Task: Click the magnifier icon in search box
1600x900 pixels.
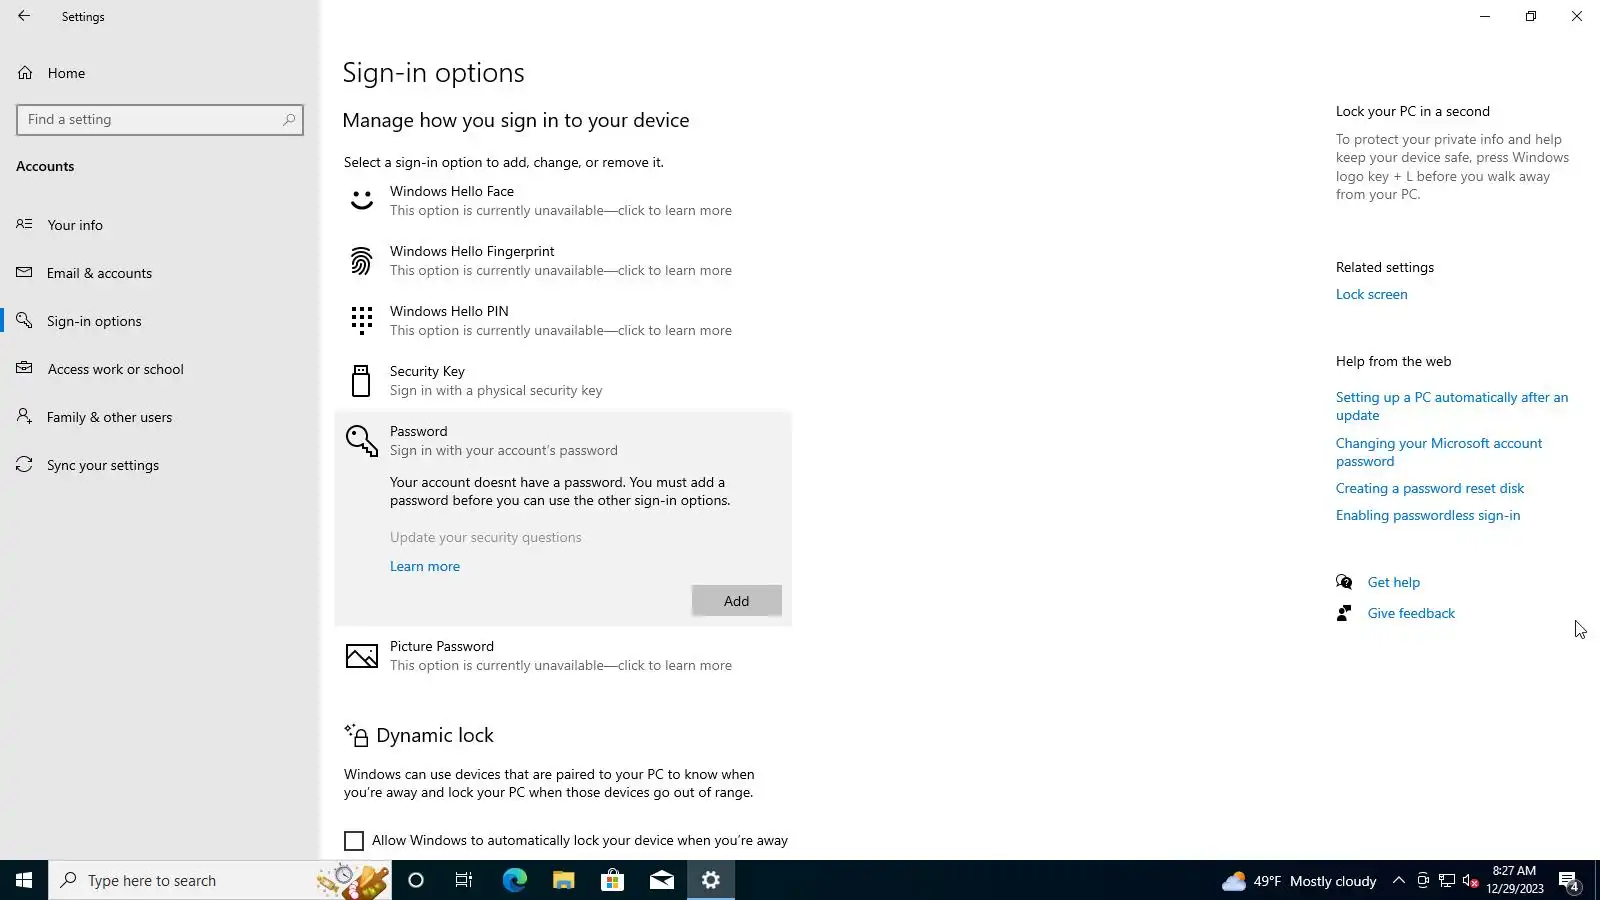Action: (289, 120)
